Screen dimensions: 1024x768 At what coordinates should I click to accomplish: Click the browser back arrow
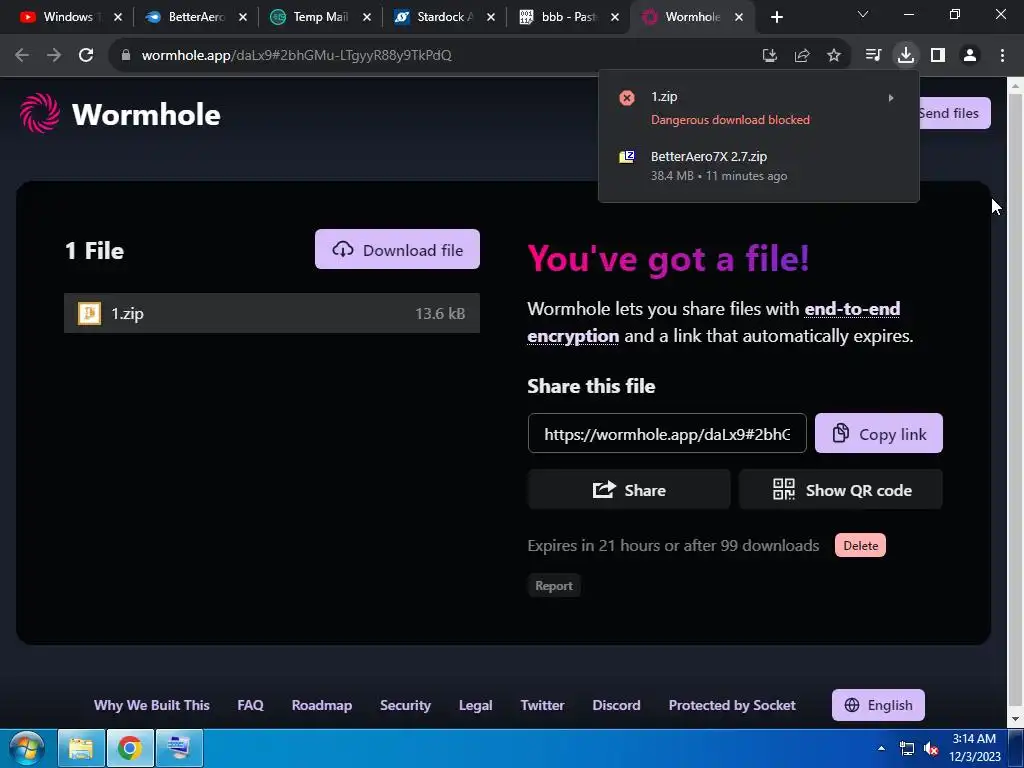click(x=22, y=56)
